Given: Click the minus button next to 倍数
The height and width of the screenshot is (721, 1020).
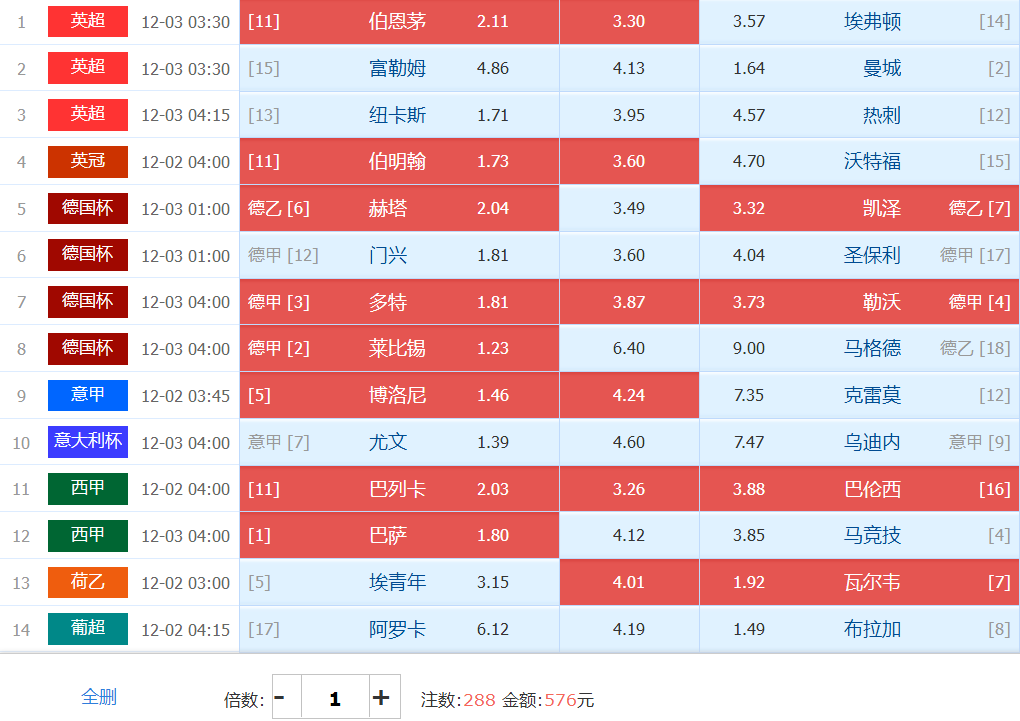Looking at the screenshot, I should click(x=281, y=697).
